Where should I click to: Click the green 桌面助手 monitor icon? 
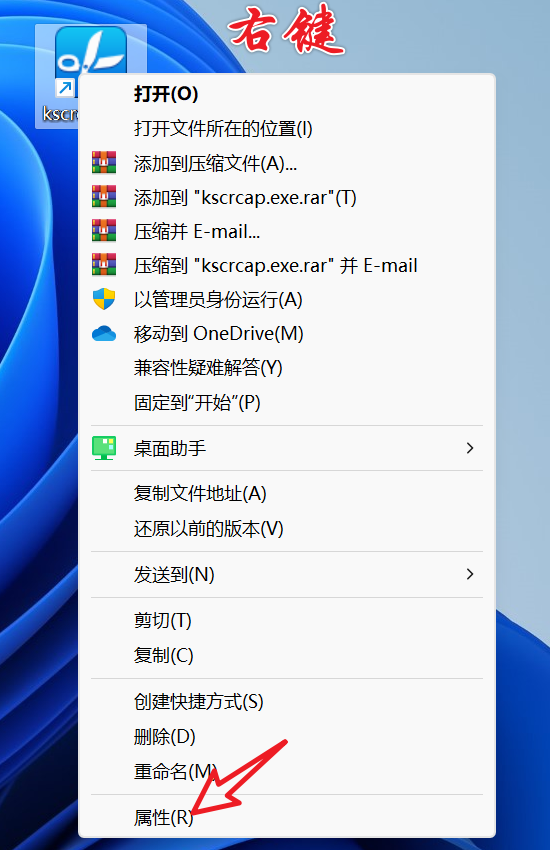click(104, 448)
